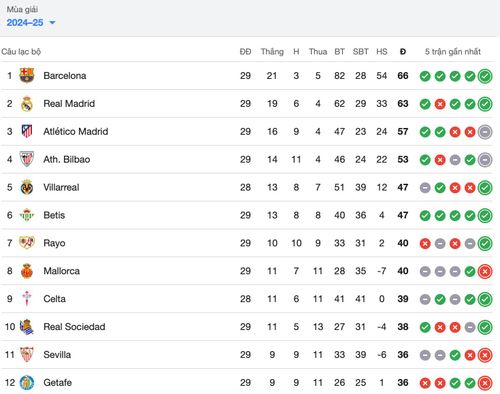The height and width of the screenshot is (394, 500).
Task: Click the 5 trận gần nhất header
Action: 453,52
